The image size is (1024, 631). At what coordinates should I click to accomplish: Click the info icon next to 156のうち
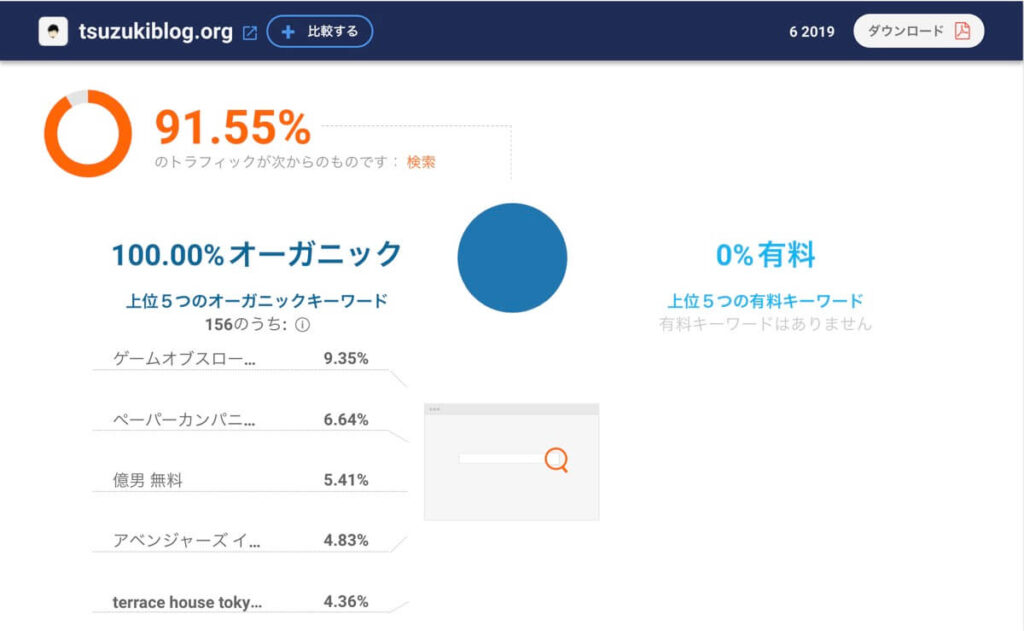point(302,325)
